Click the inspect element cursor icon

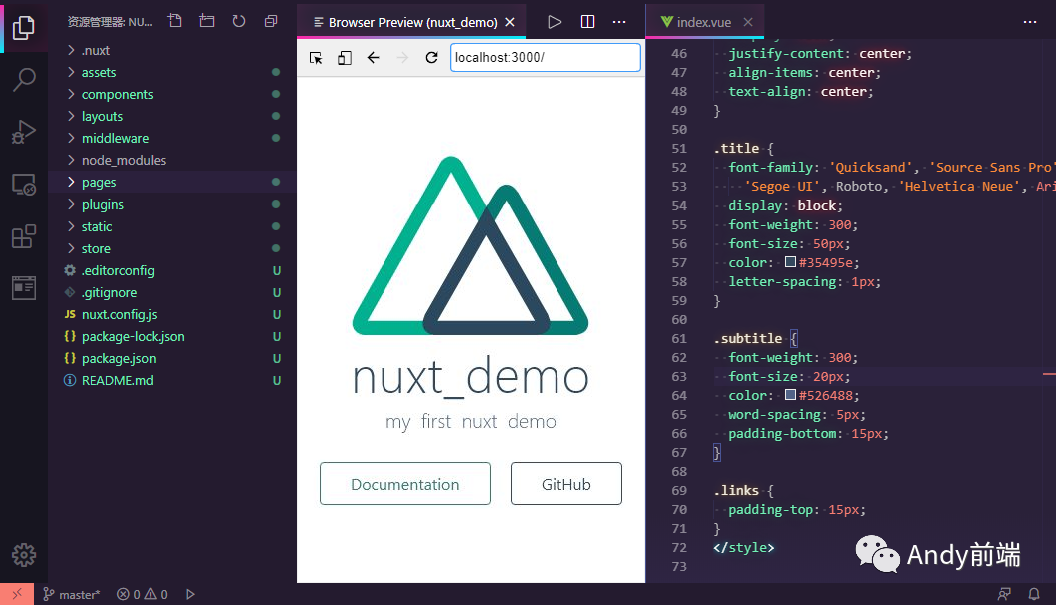click(316, 58)
